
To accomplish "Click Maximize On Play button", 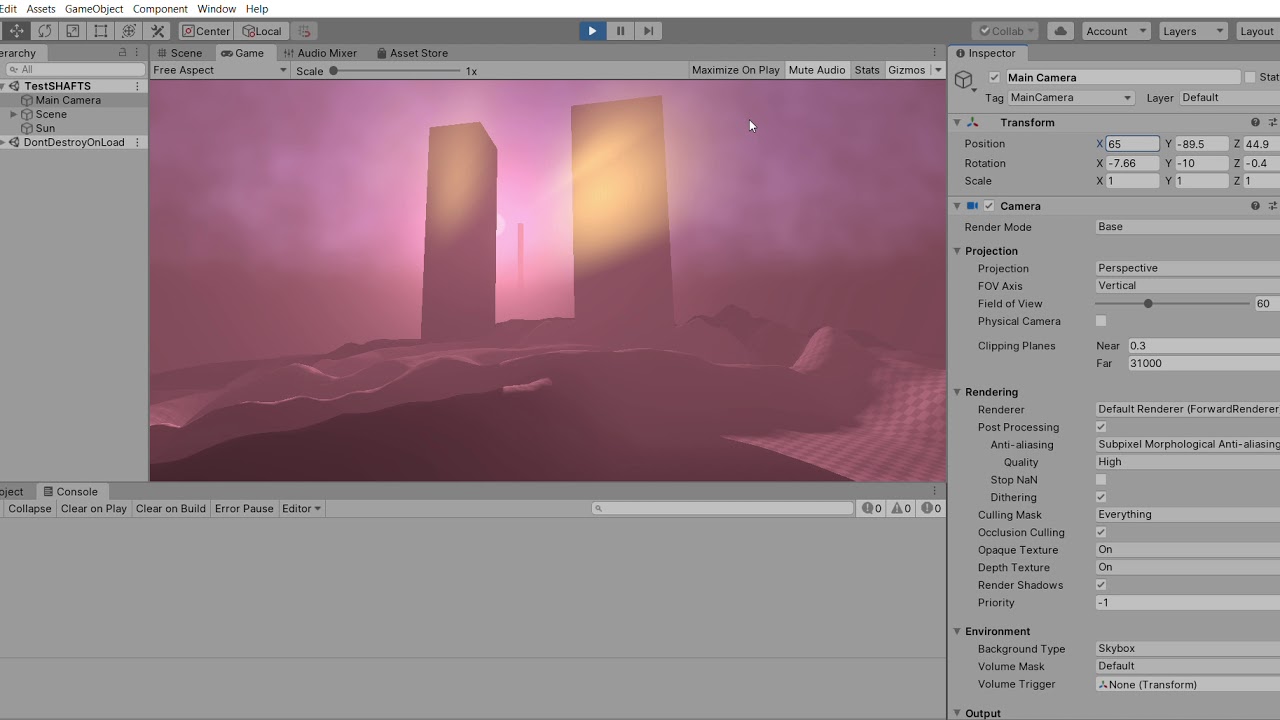I will 736,70.
